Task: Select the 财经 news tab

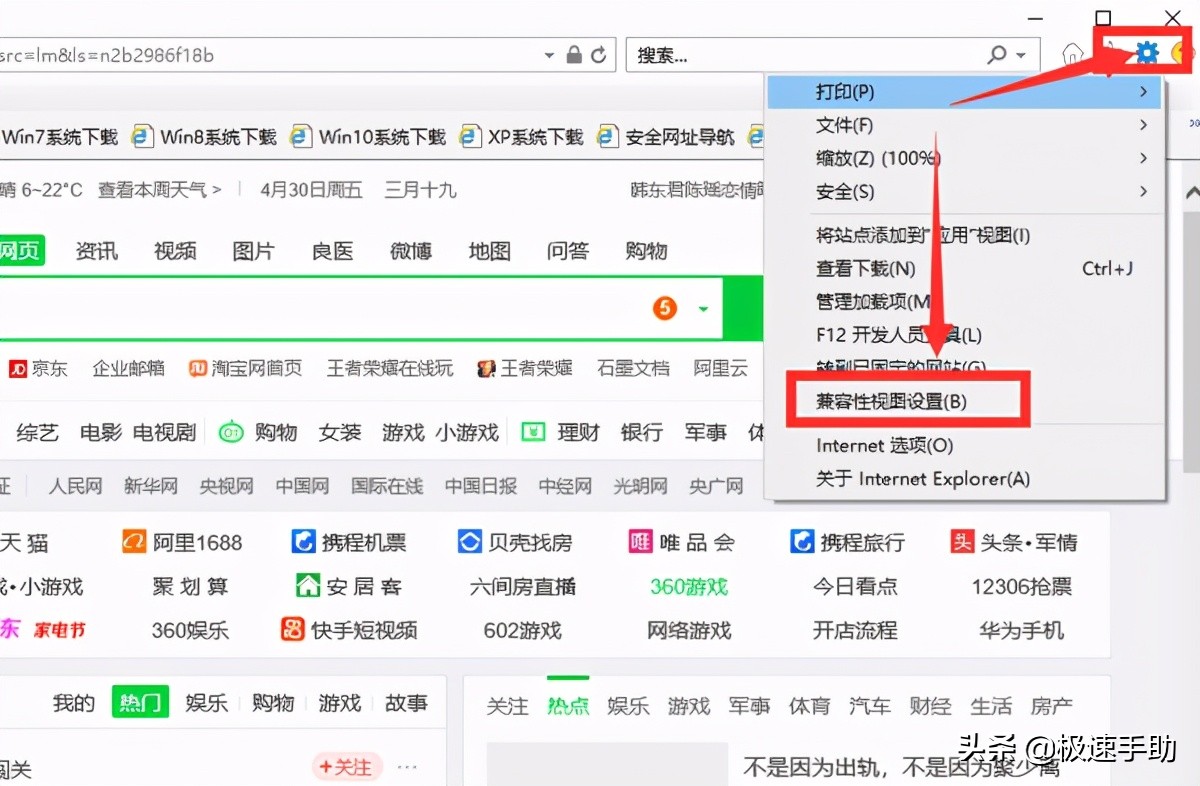Action: [930, 706]
